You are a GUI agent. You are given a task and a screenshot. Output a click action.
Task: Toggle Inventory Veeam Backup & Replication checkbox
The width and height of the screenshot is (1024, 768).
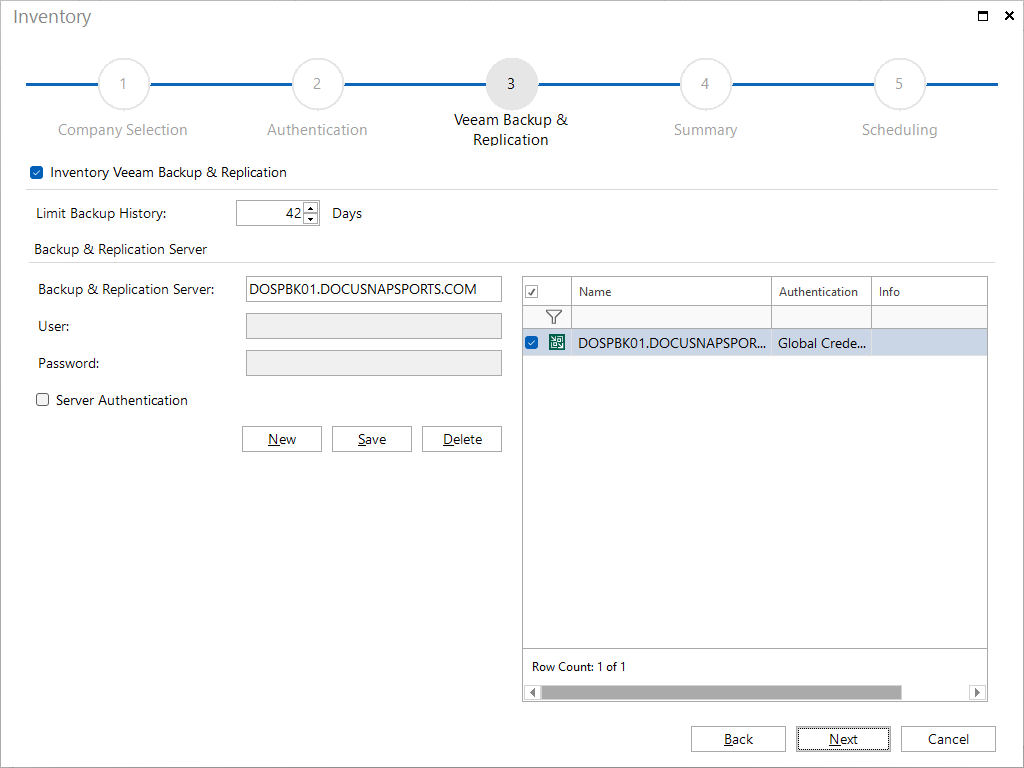37,172
